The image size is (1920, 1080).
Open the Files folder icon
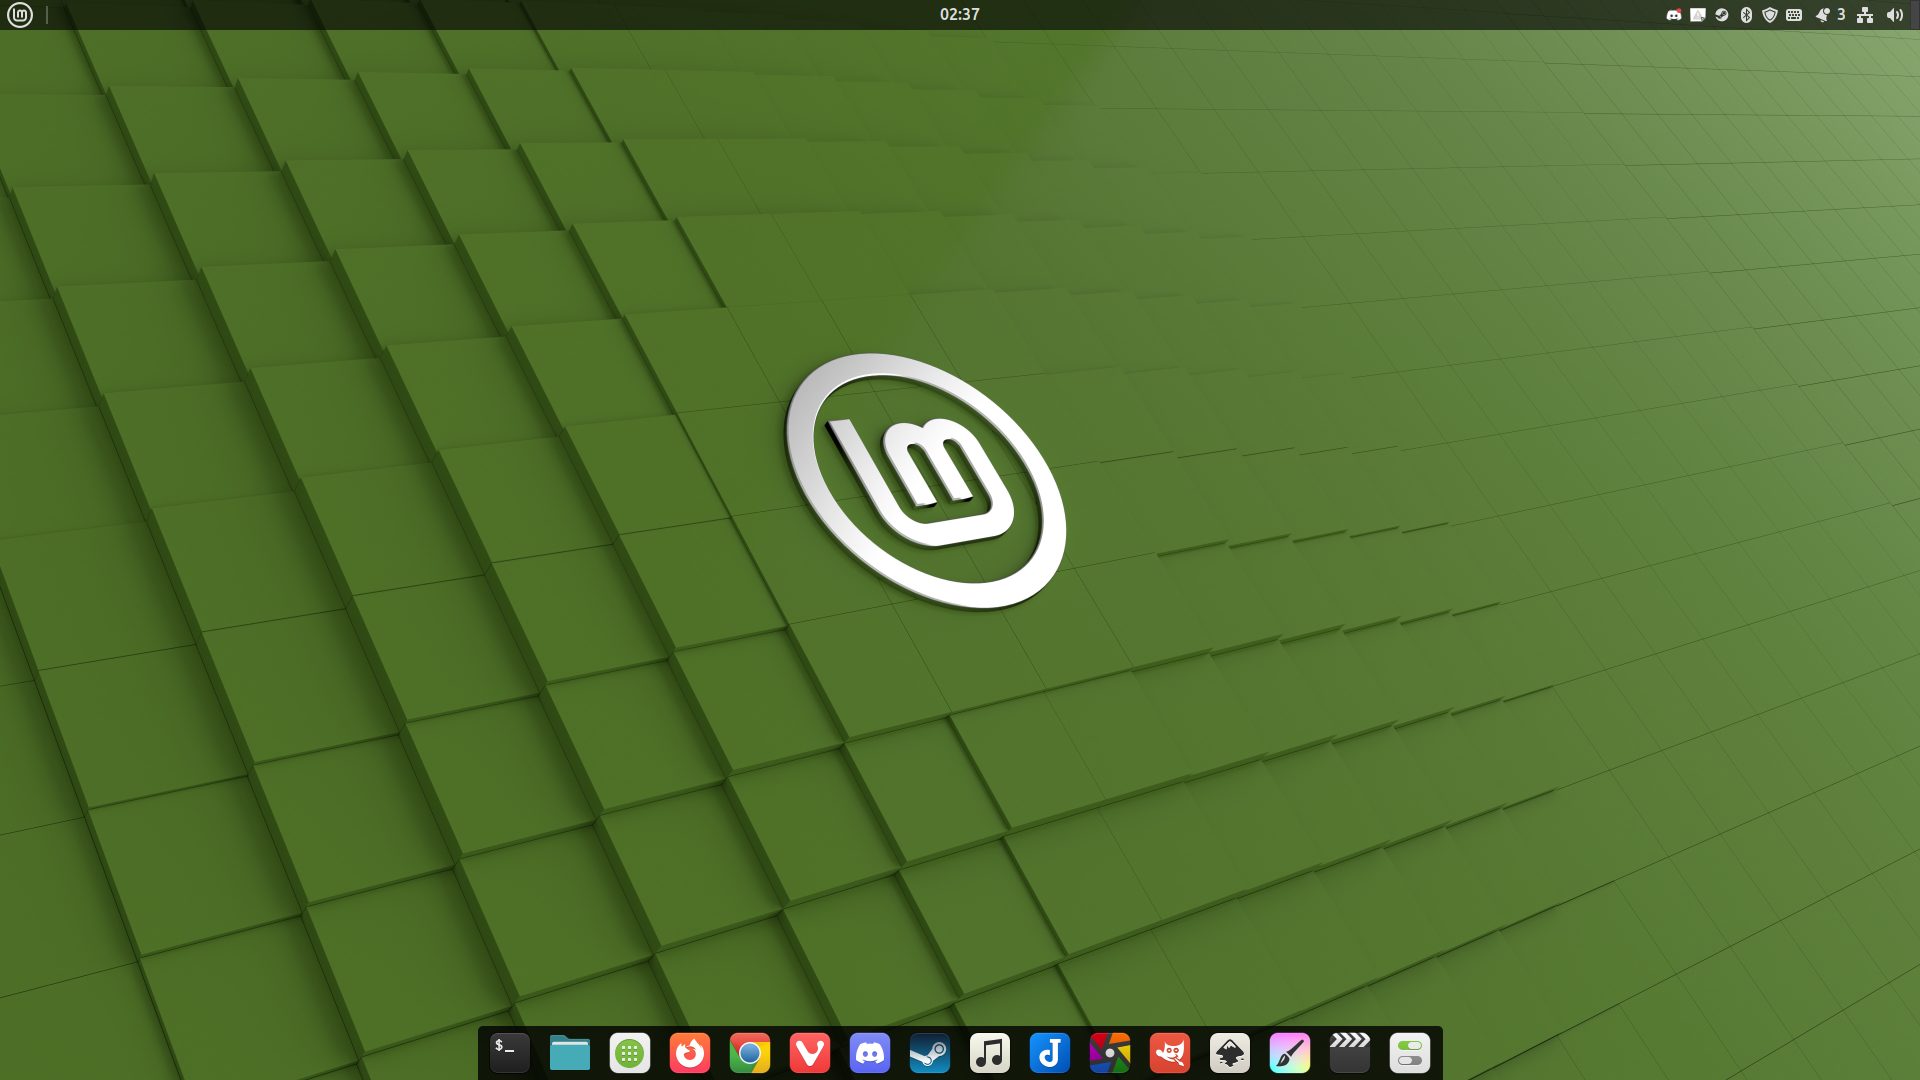569,1053
